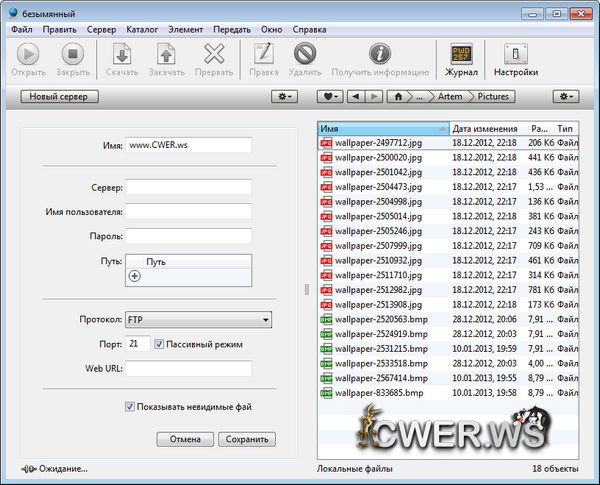Click JPG icon of wallpaper-2497712.jpg
Screen dimensions: 600x485
326,143
